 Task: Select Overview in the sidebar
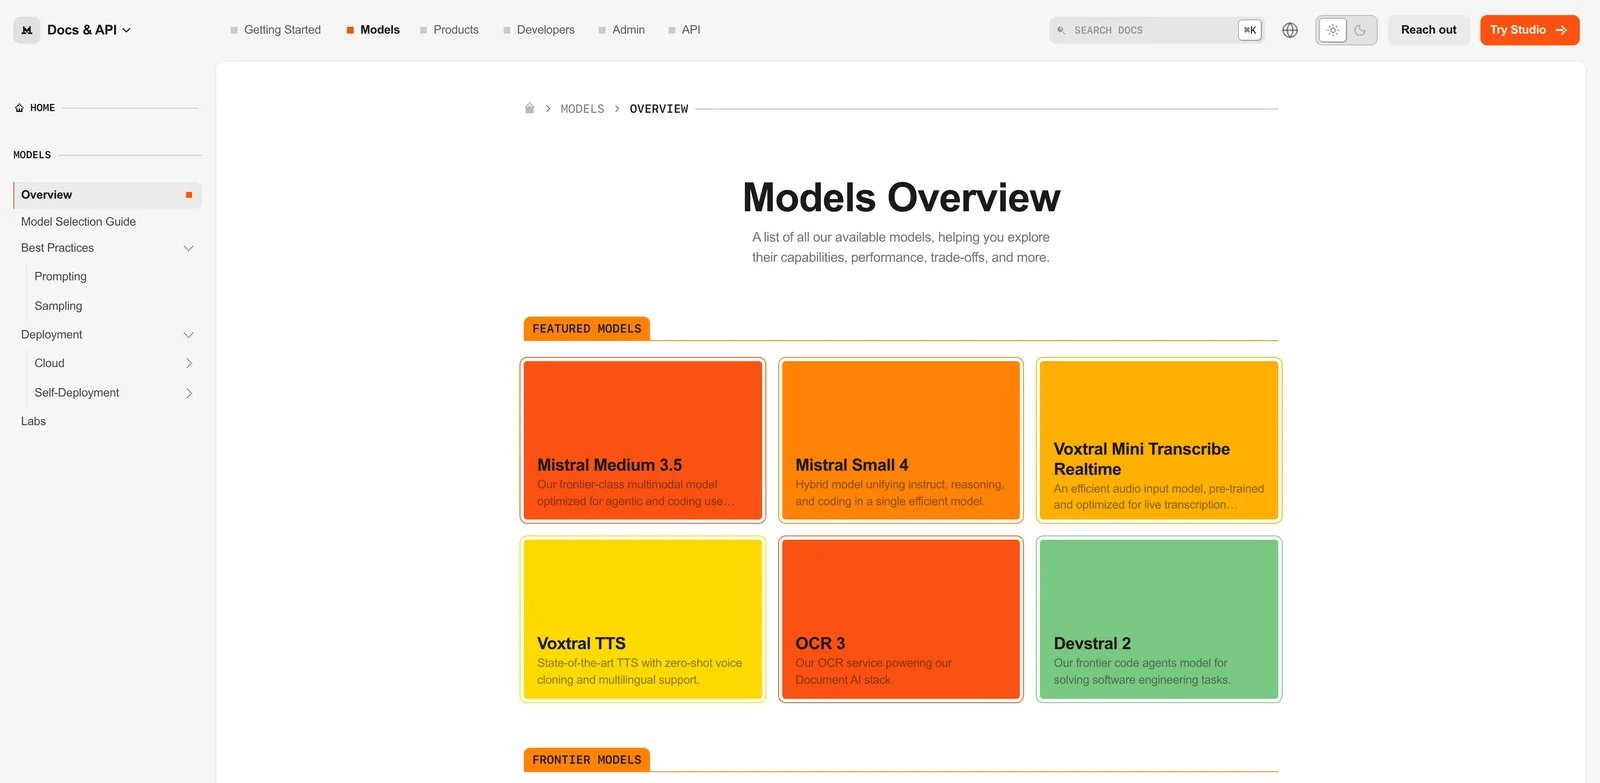coord(107,195)
